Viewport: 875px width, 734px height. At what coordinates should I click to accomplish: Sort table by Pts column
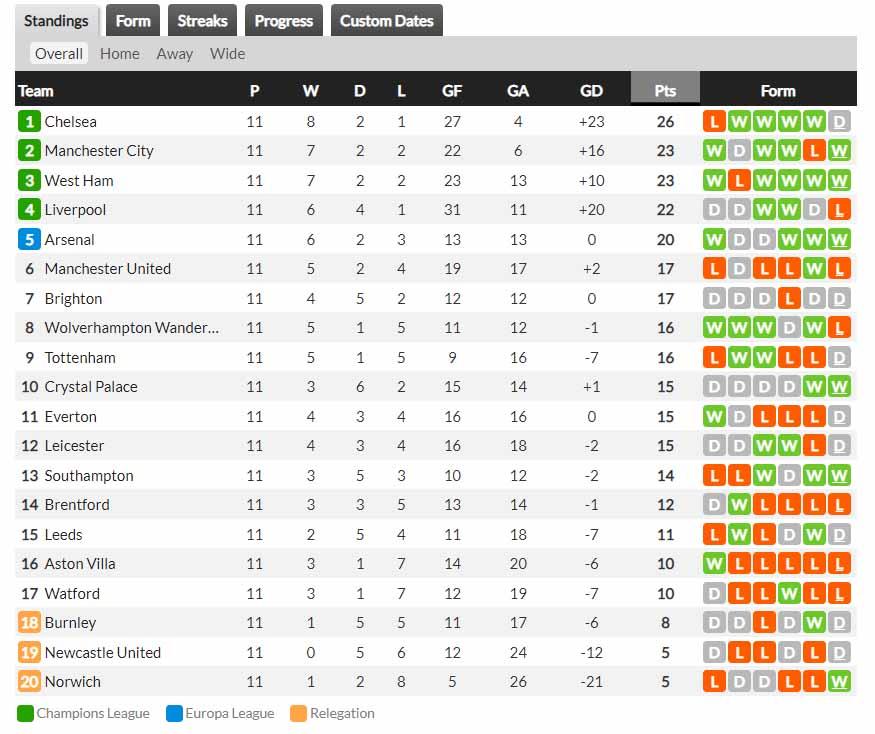pos(665,91)
